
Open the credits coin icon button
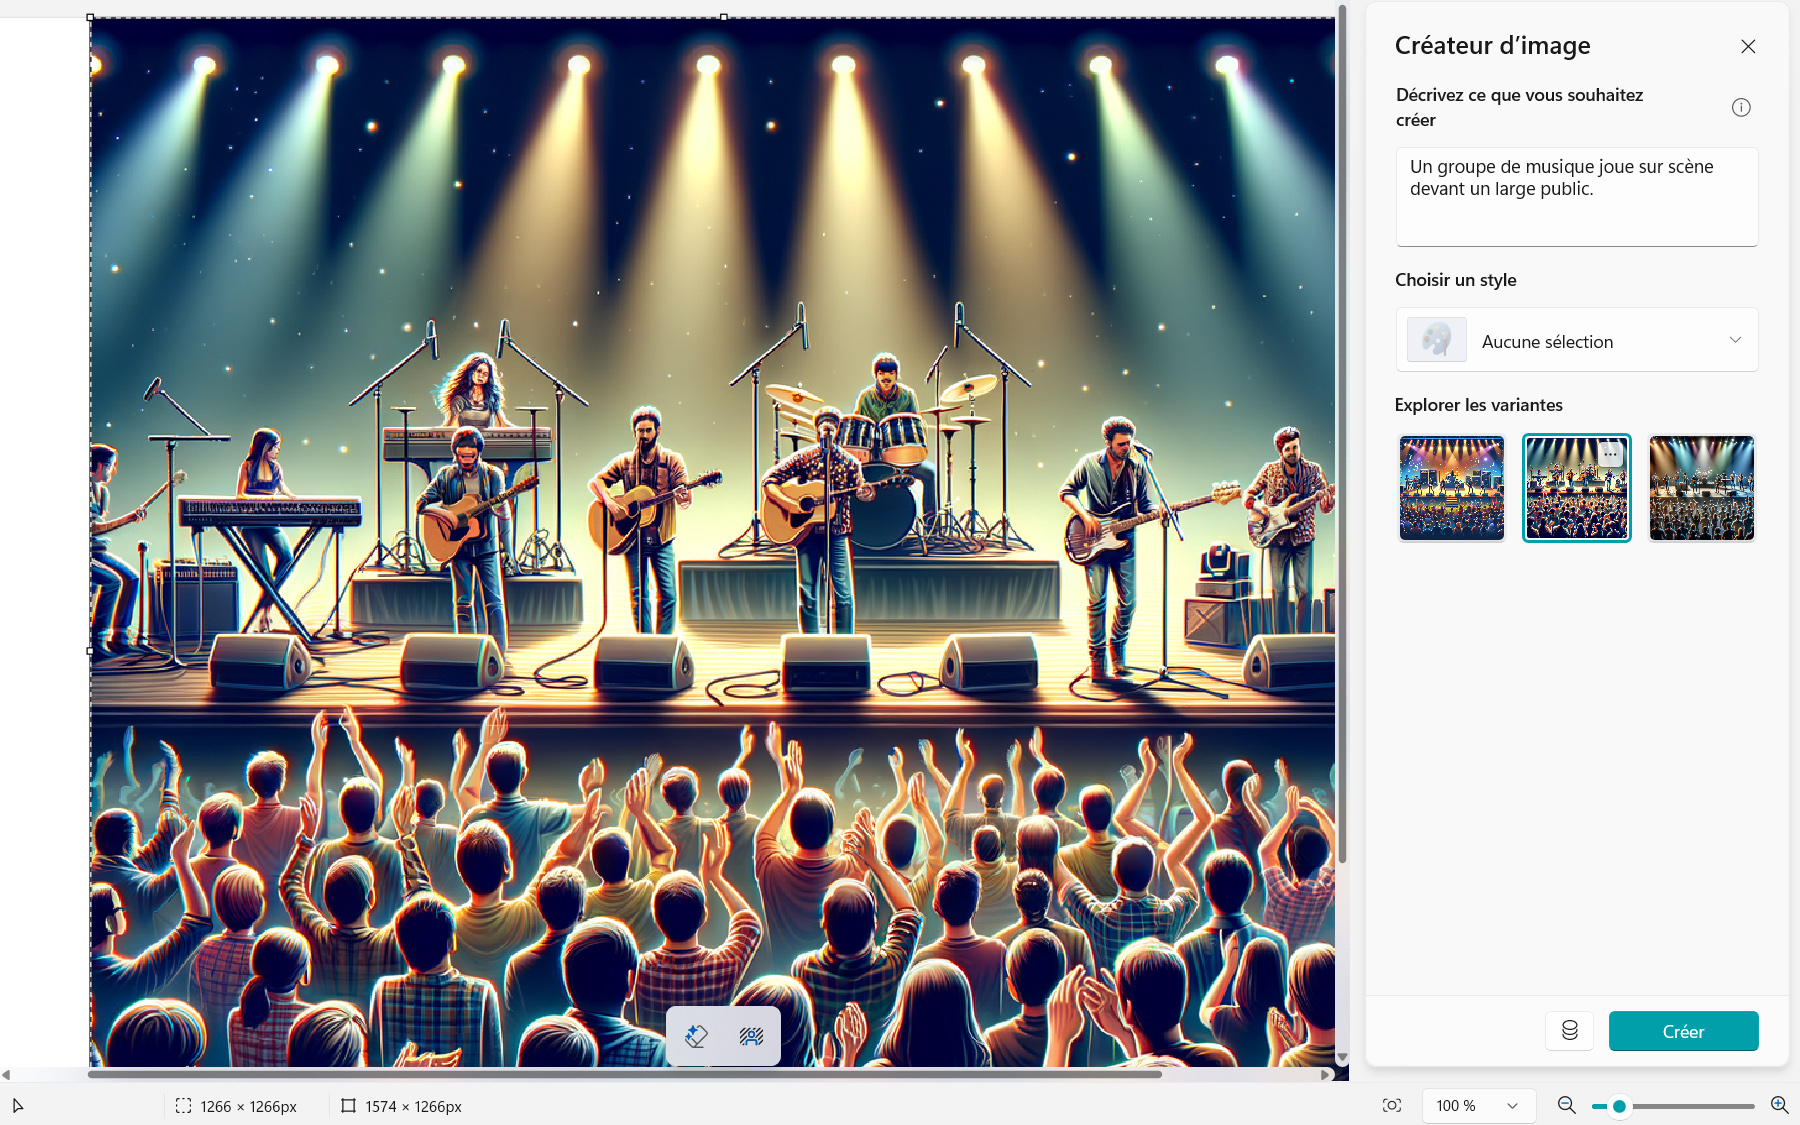click(x=1569, y=1031)
